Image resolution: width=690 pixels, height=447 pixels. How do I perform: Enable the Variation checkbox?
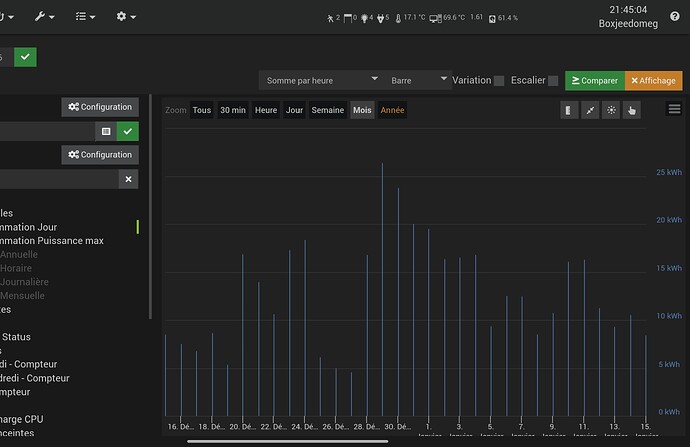(x=499, y=81)
